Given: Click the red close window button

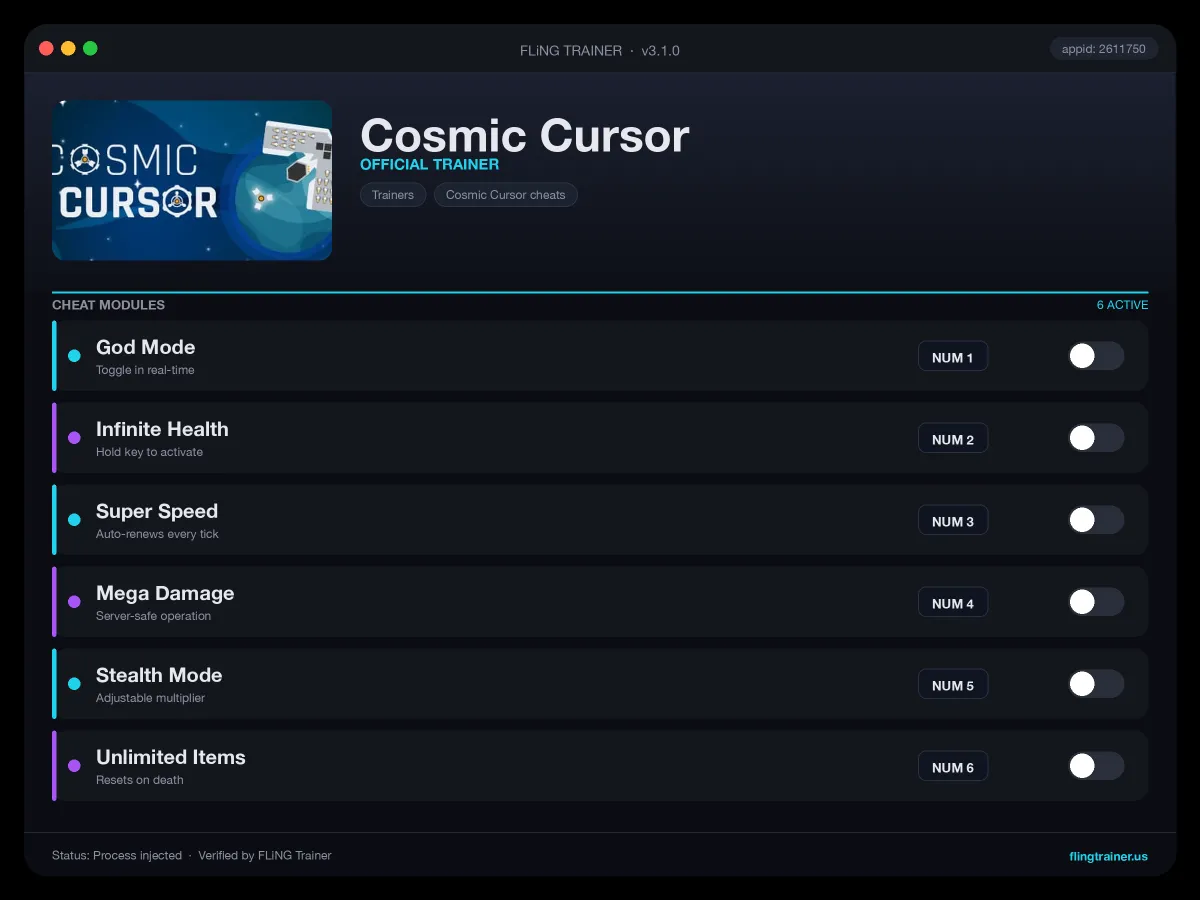Looking at the screenshot, I should (x=46, y=48).
